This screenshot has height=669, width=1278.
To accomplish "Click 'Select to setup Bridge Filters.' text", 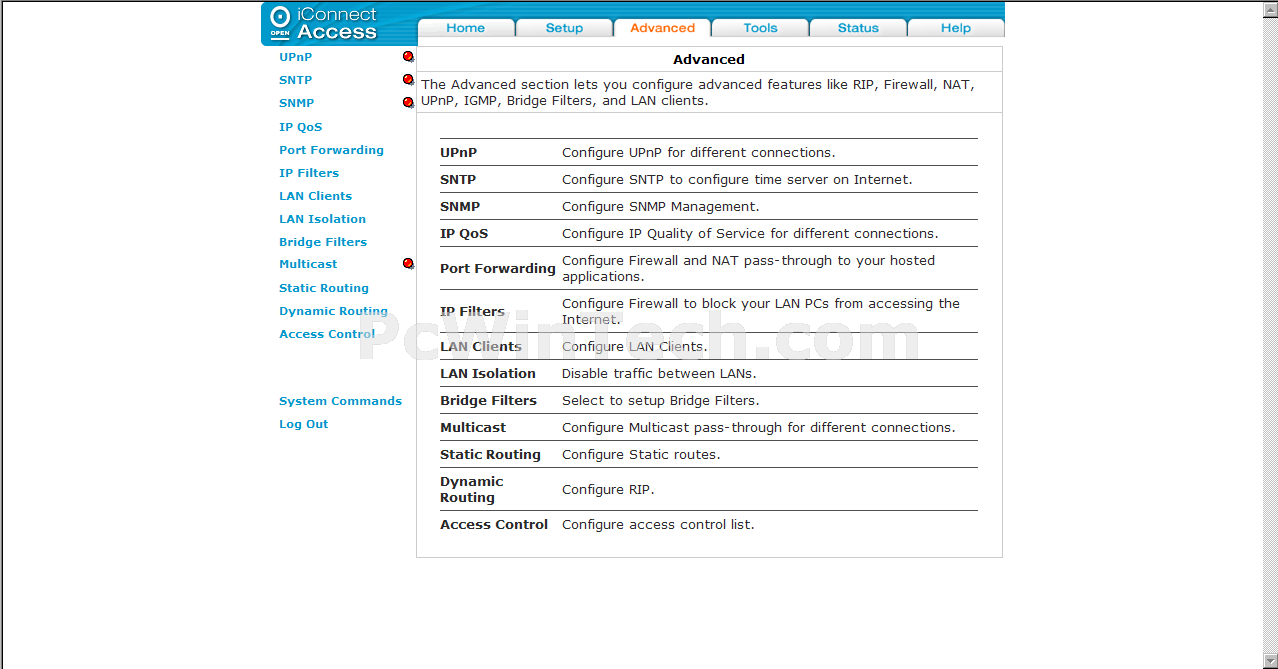I will pyautogui.click(x=661, y=401).
